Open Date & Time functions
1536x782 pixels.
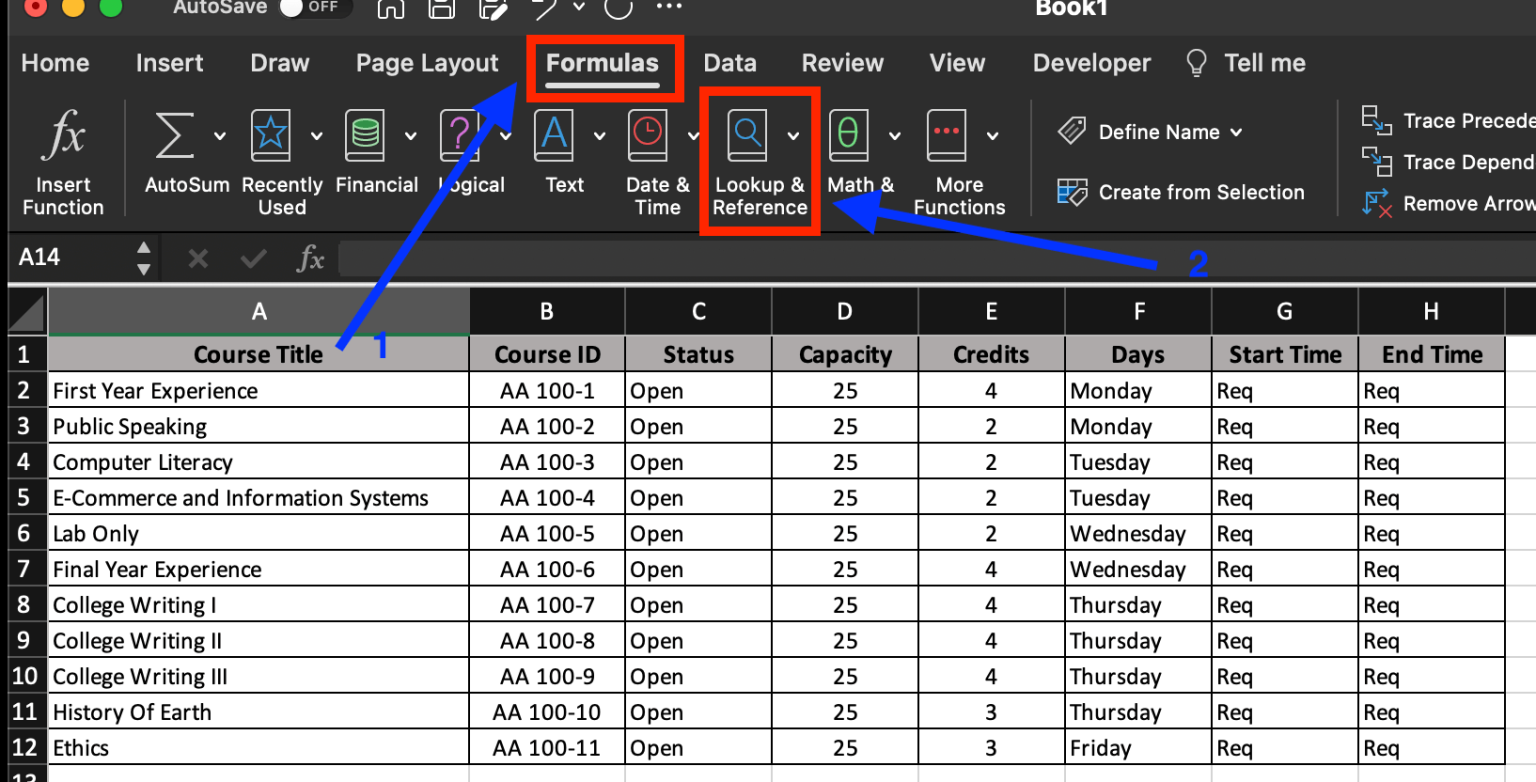(647, 135)
